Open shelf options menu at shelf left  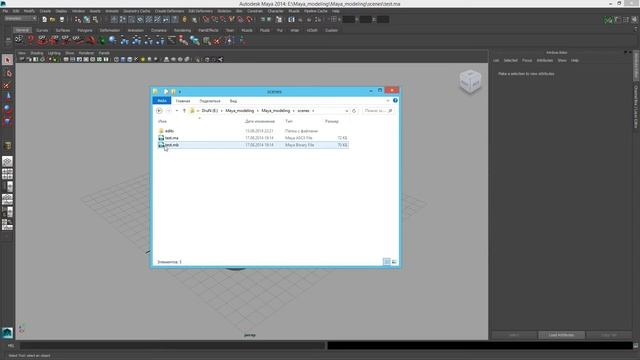8,40
